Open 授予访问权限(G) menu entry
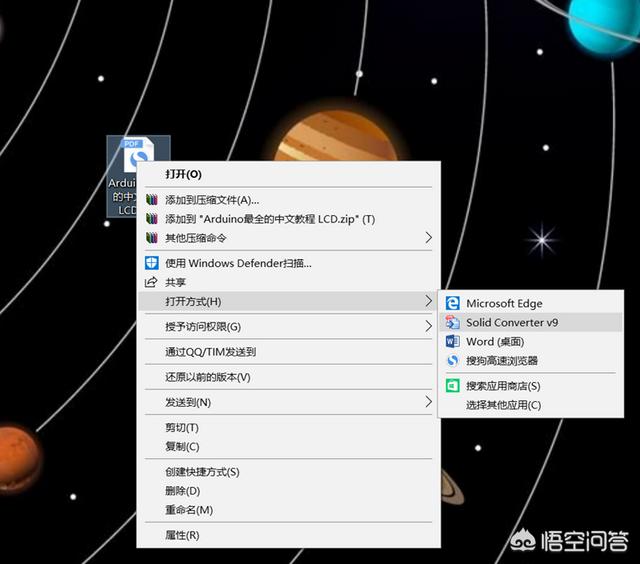640x564 pixels. point(289,326)
